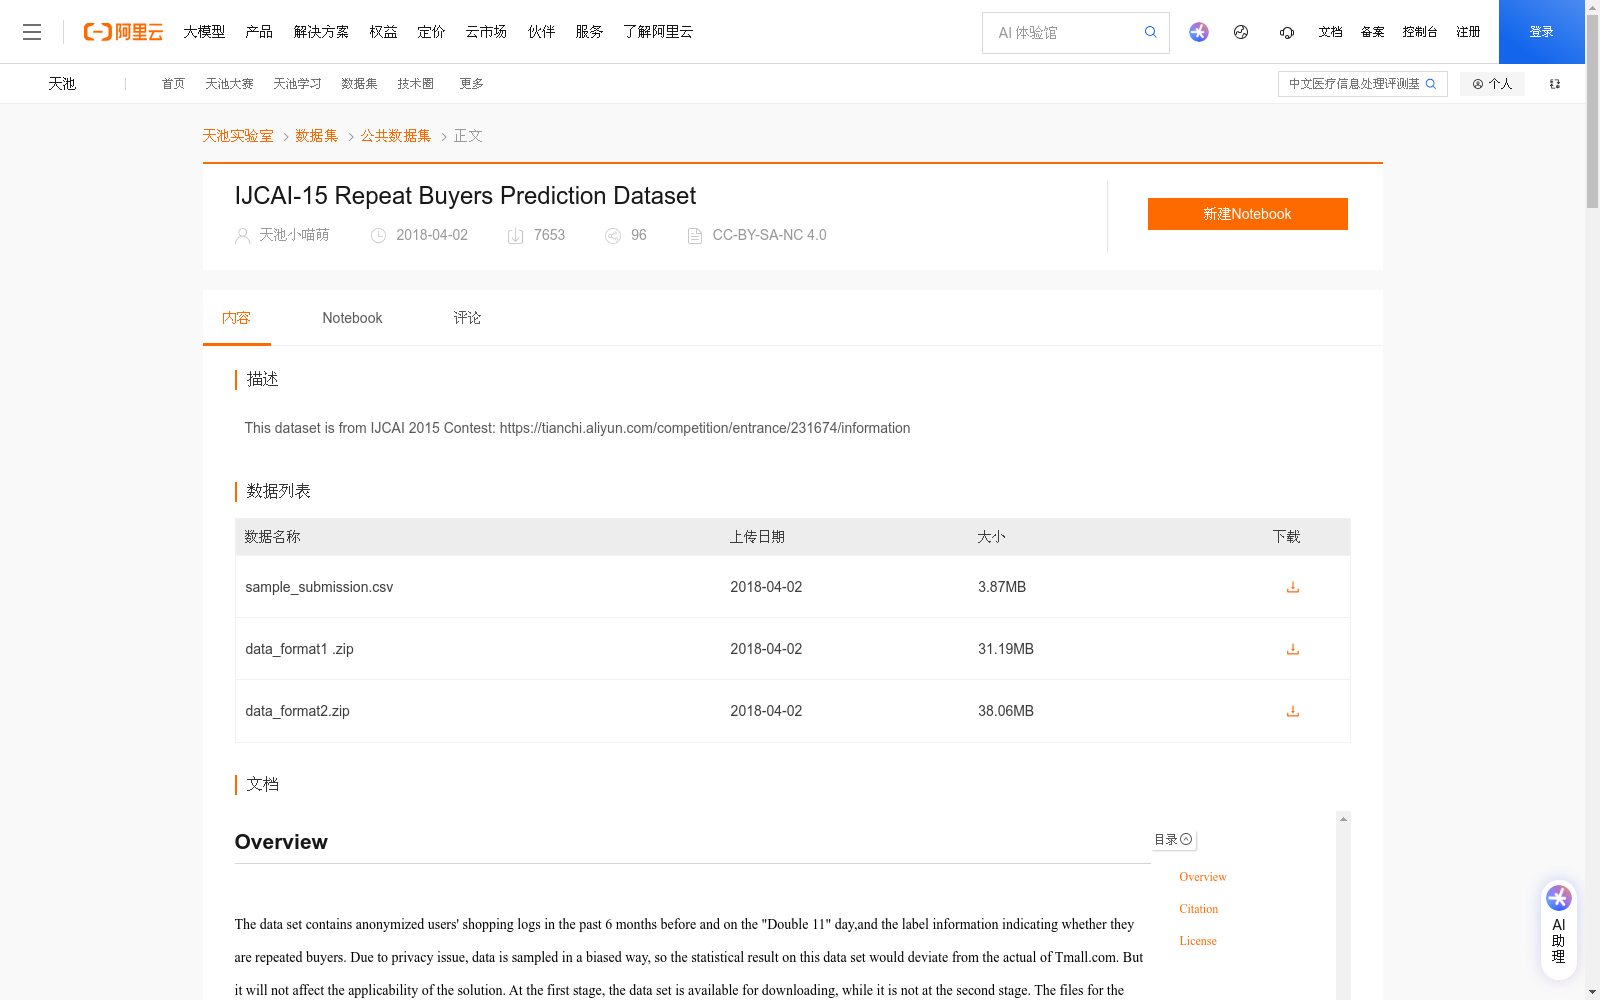This screenshot has height=1000, width=1600.
Task: Open 技术圈 in Tianchi navigation
Action: 415,84
